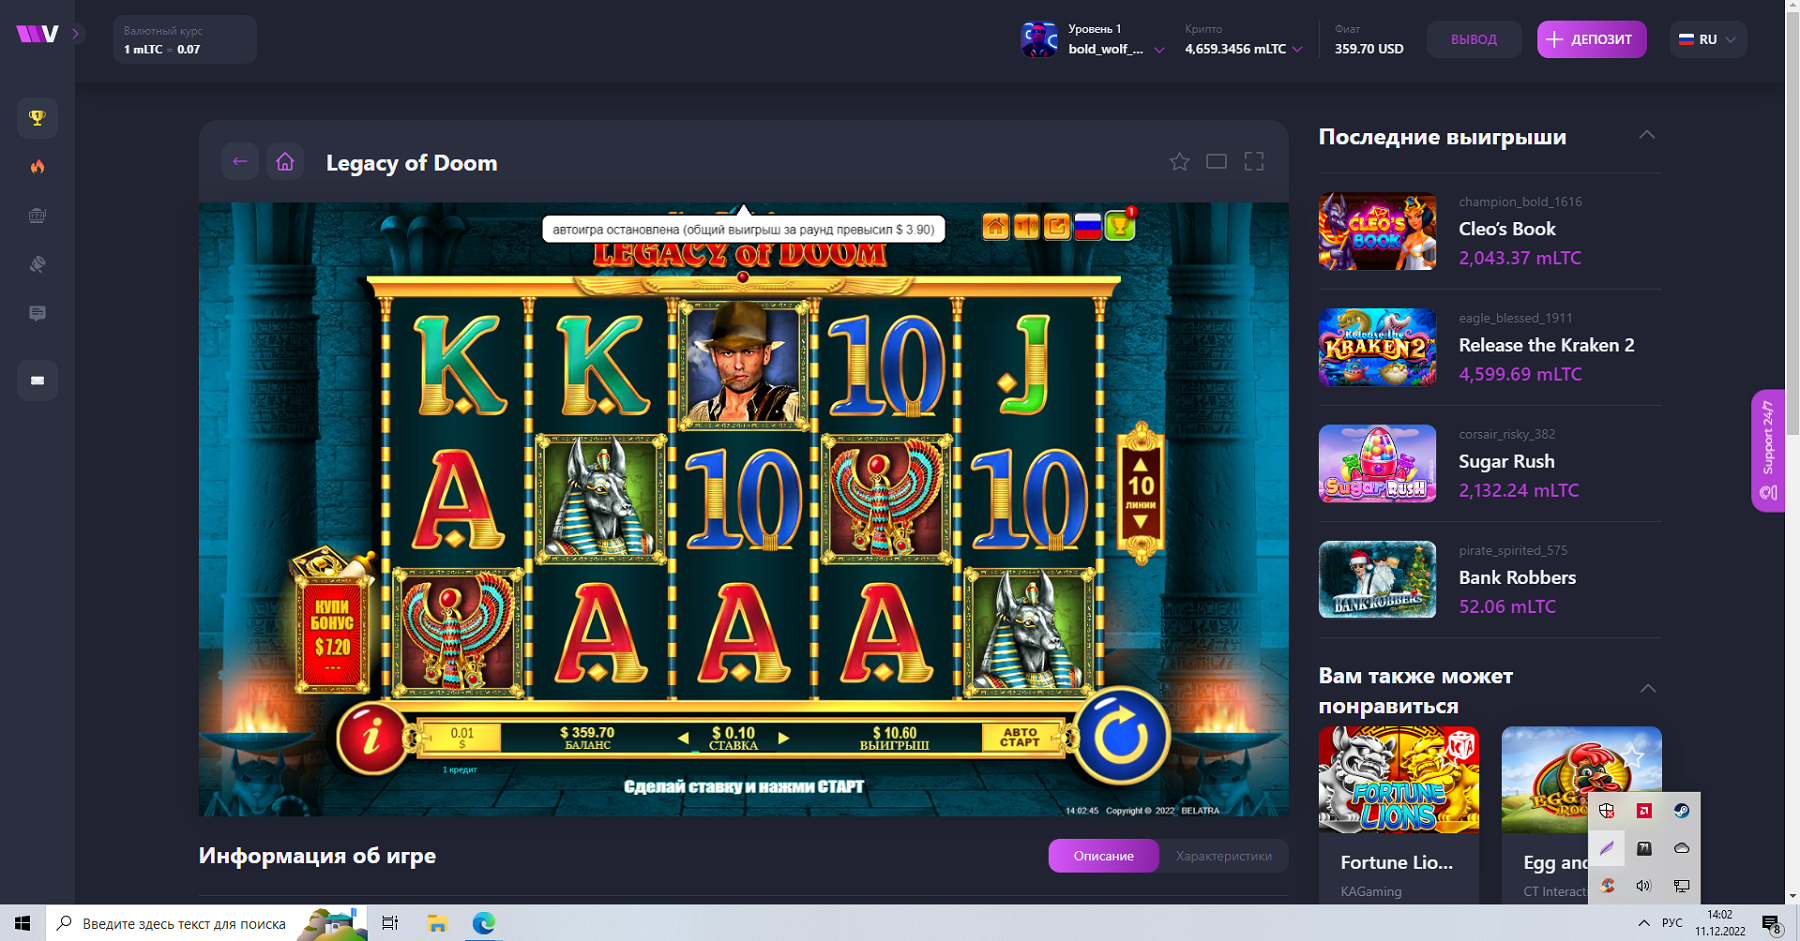Image resolution: width=1800 pixels, height=941 pixels.
Task: Click the Sugar Rush title link
Action: point(1507,461)
